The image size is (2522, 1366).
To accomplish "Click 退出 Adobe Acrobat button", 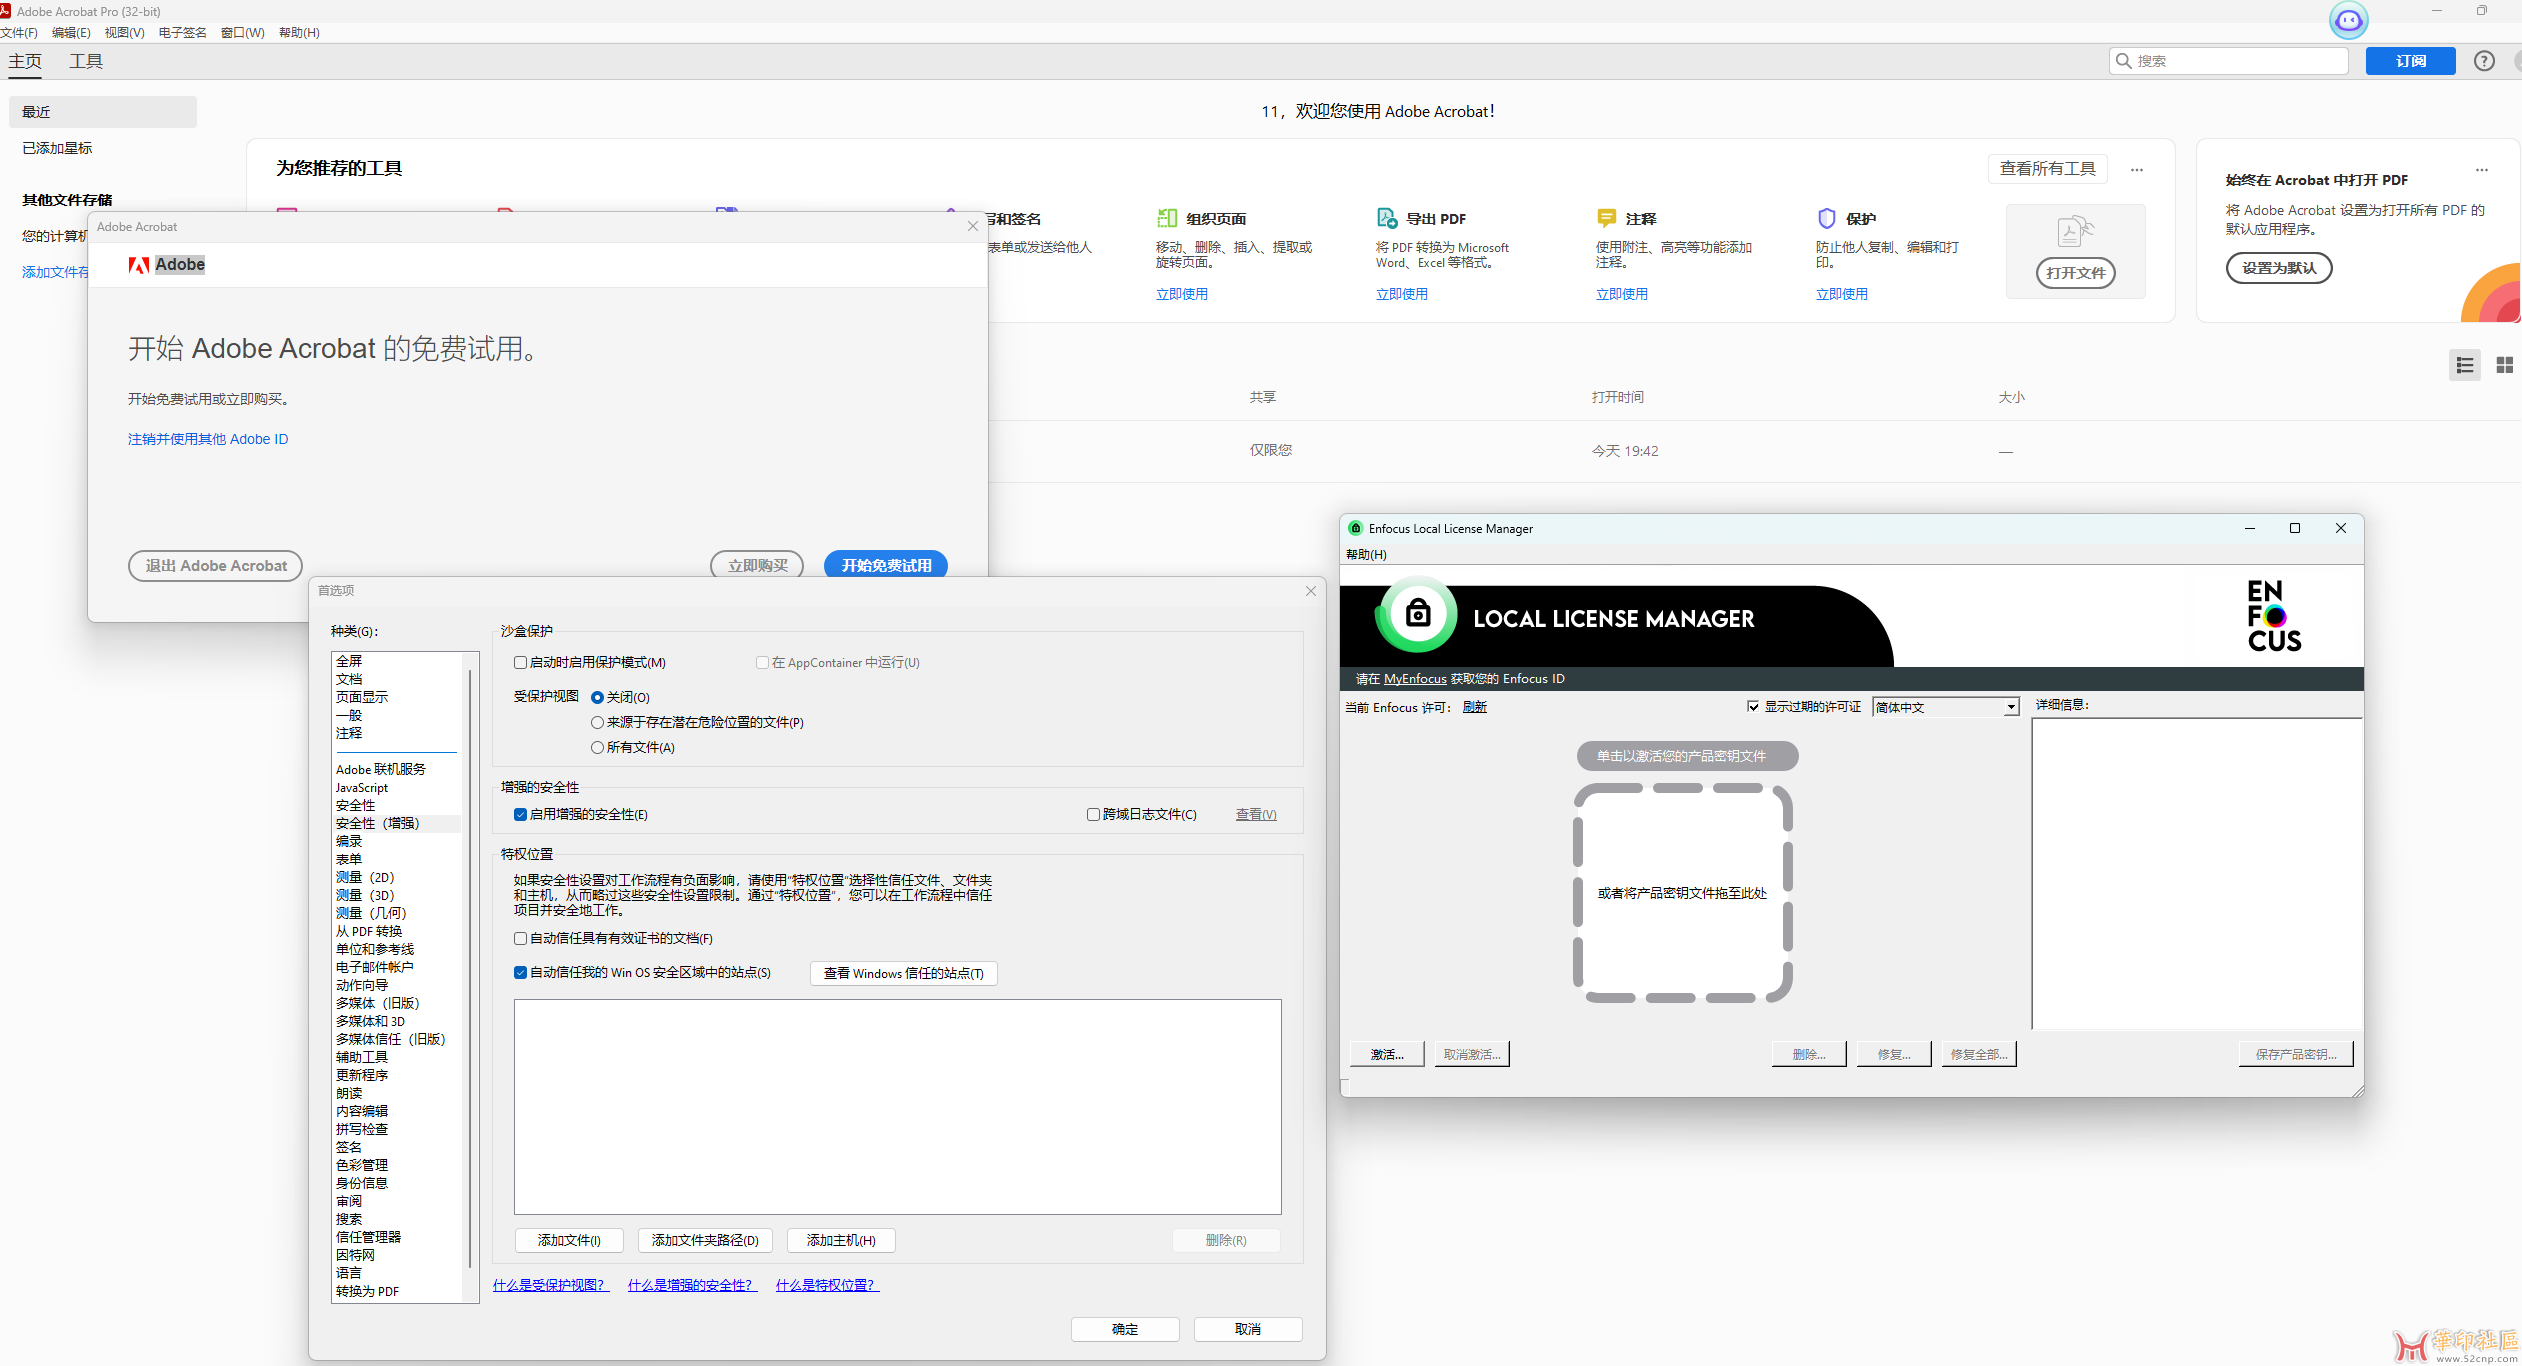I will 215,565.
